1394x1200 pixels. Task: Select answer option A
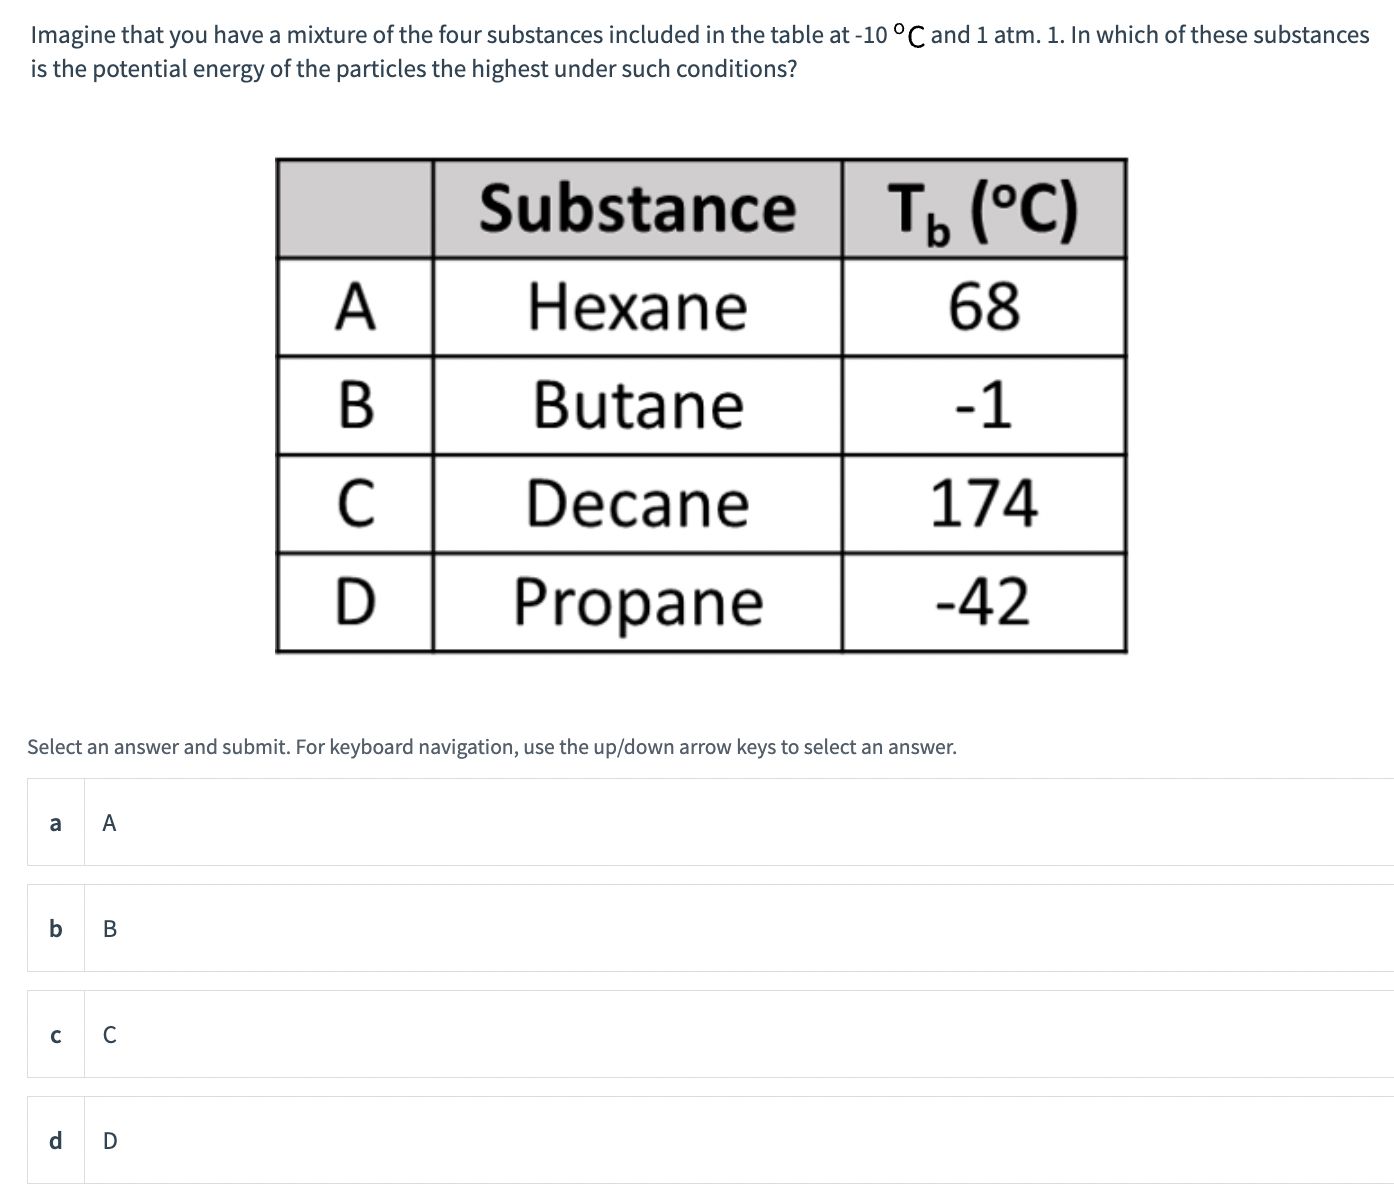coord(710,822)
